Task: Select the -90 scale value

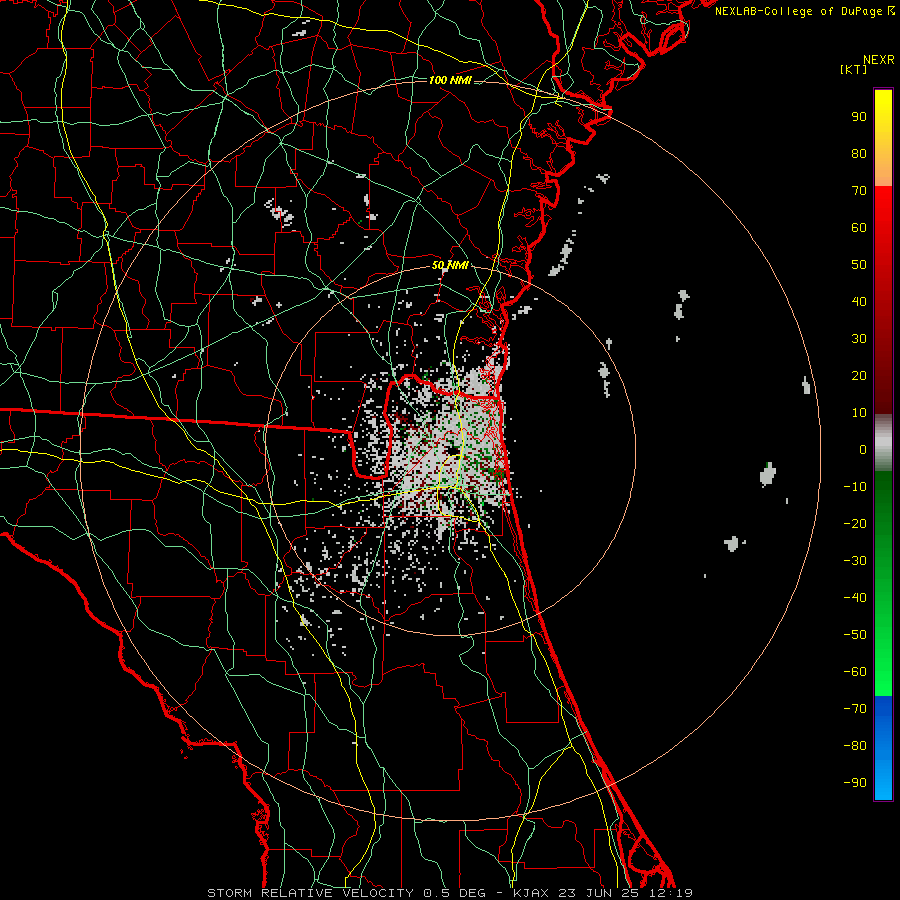Action: click(x=855, y=783)
